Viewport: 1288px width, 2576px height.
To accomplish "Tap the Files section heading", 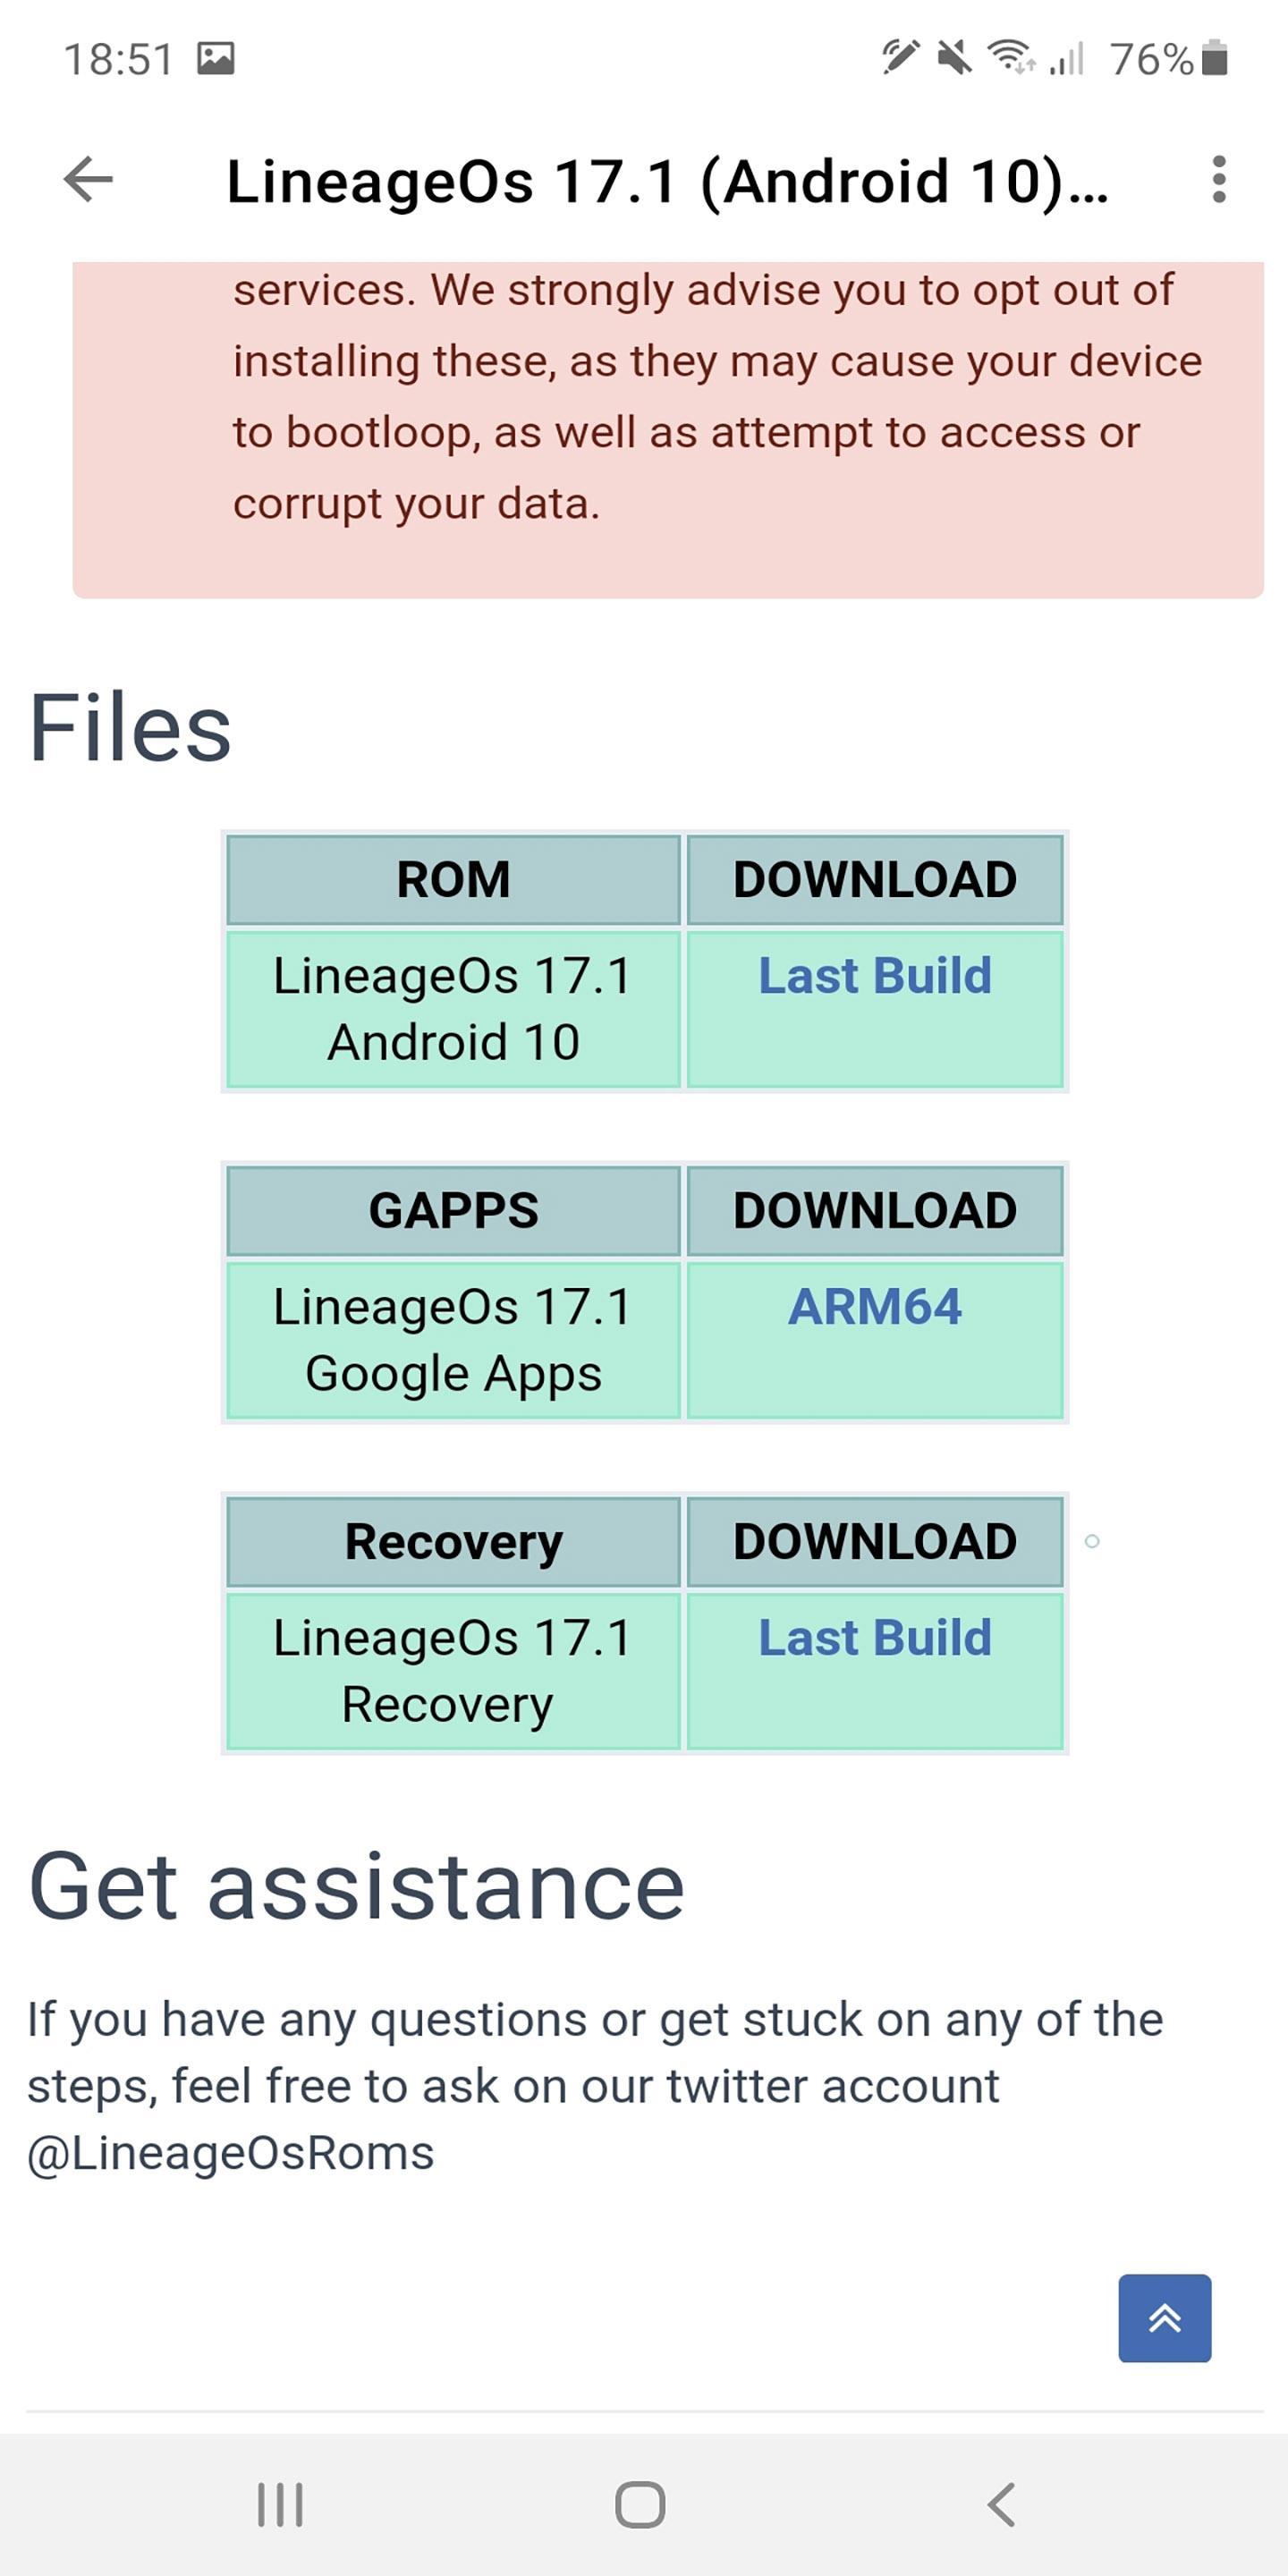I will click(130, 728).
